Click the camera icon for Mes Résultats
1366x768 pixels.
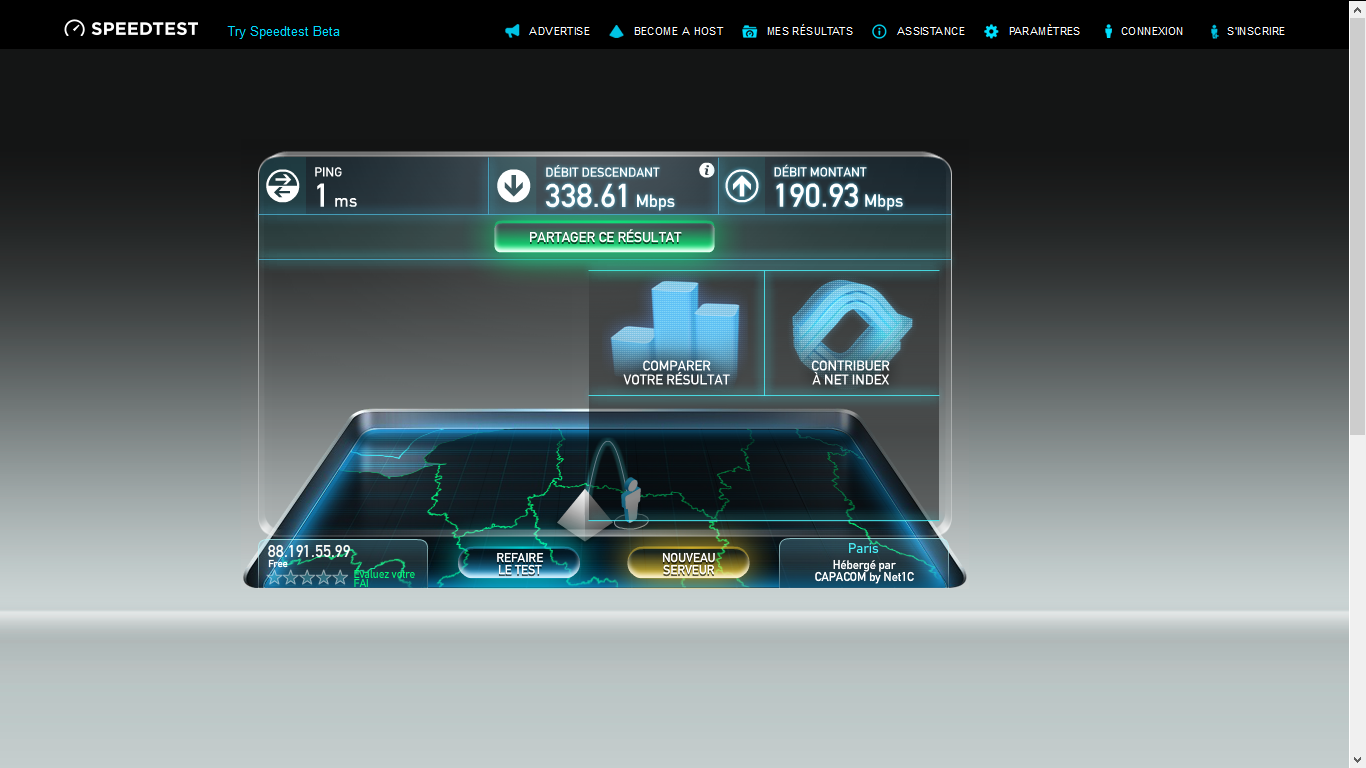pos(750,31)
